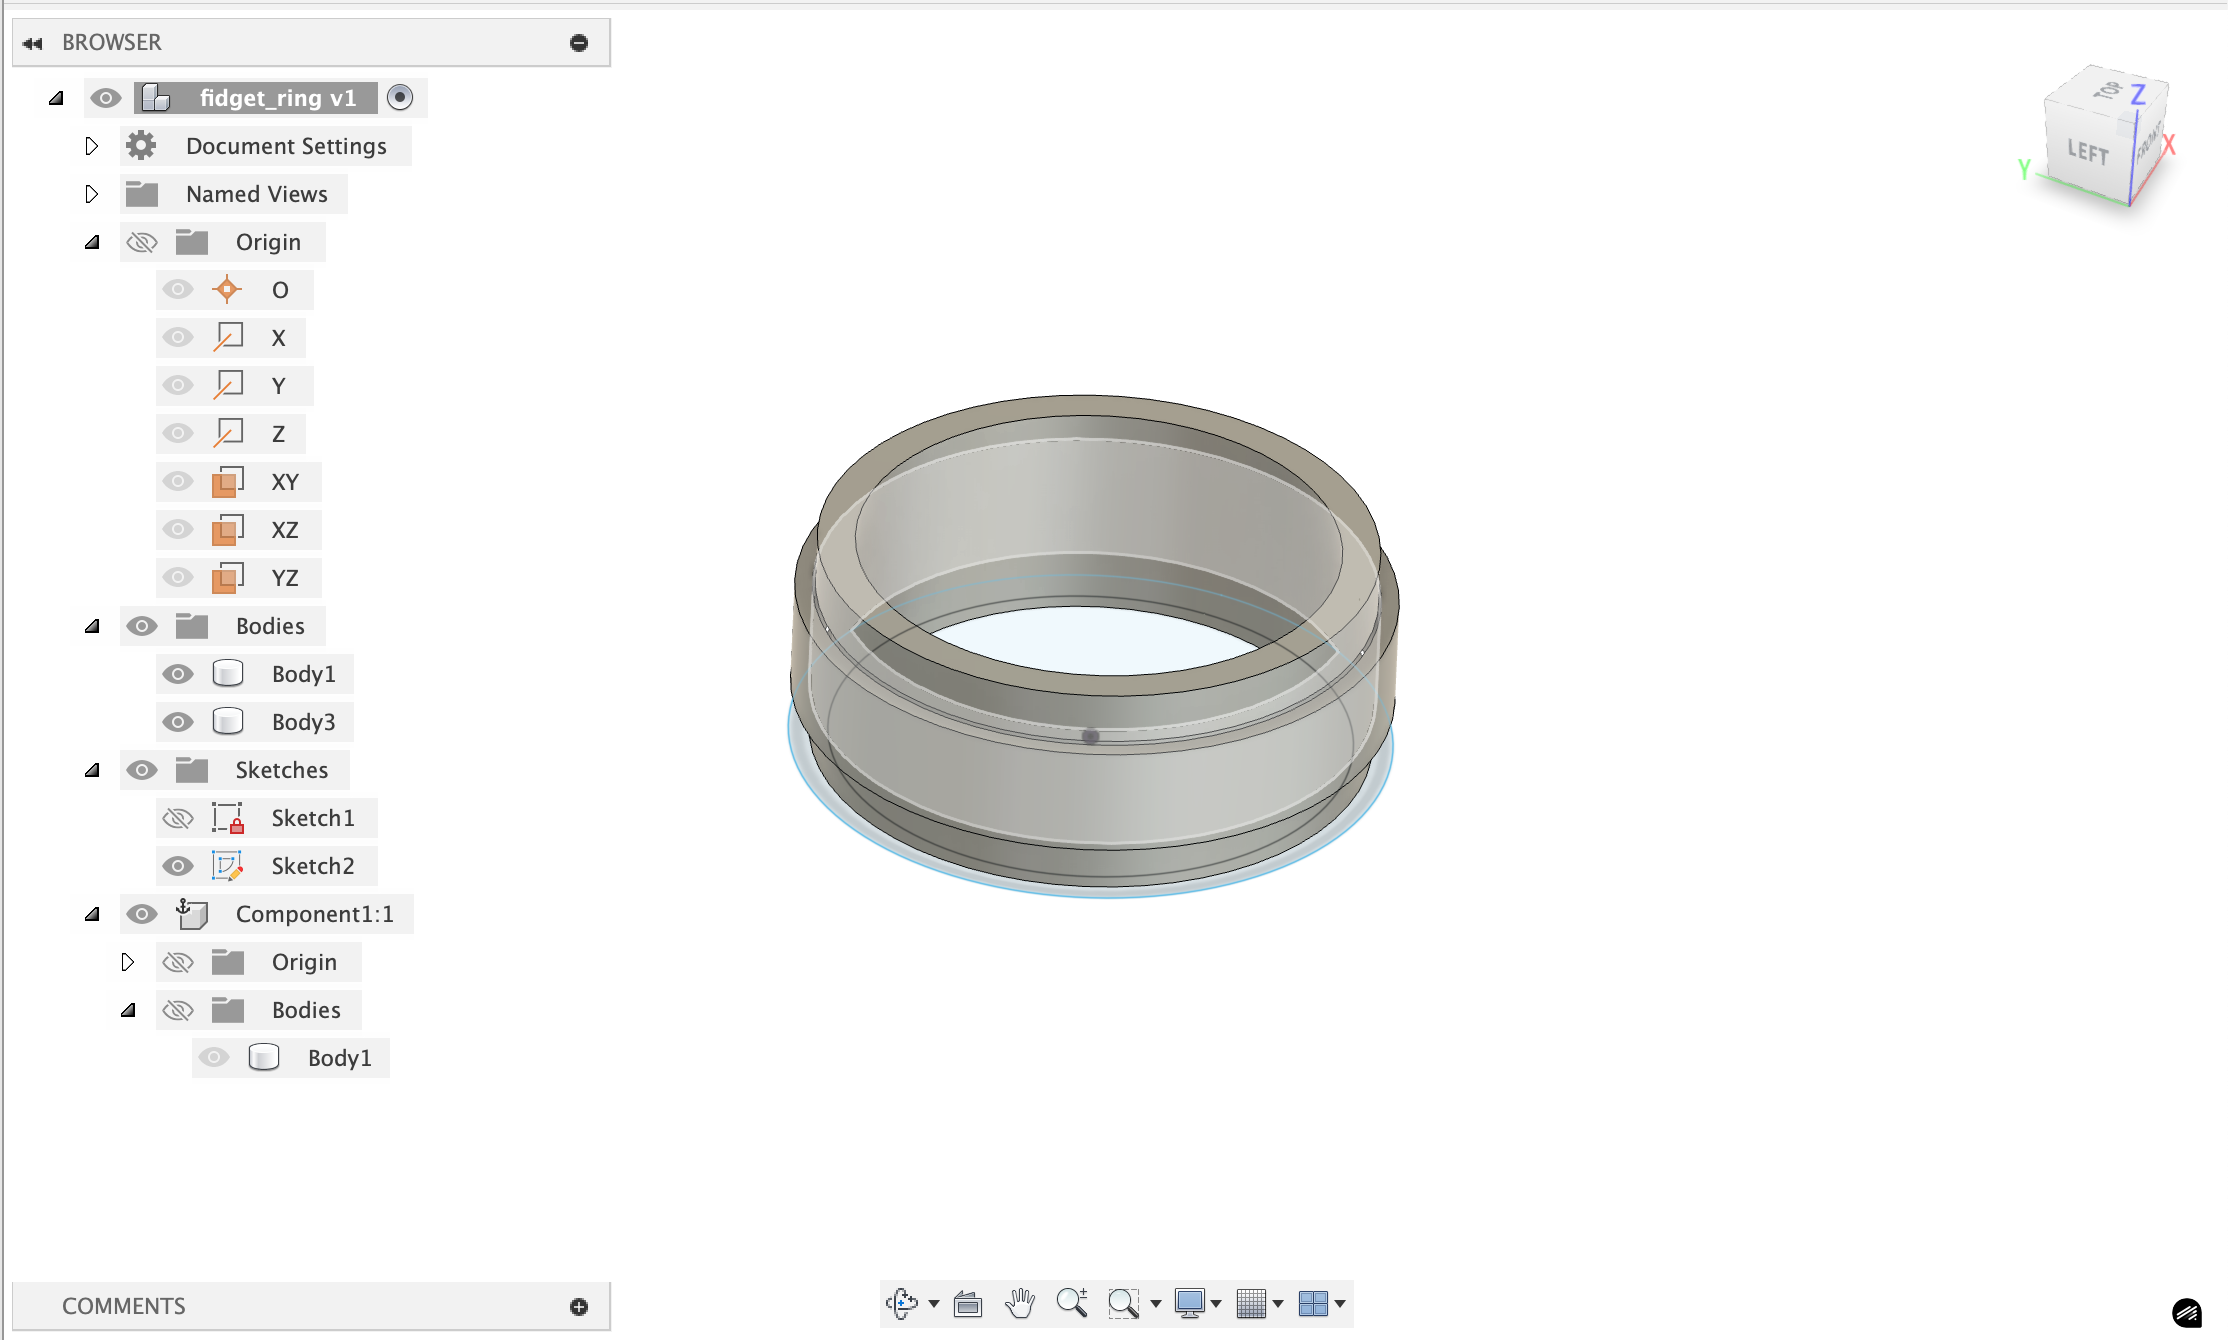Expand the Document Settings node

pos(91,145)
